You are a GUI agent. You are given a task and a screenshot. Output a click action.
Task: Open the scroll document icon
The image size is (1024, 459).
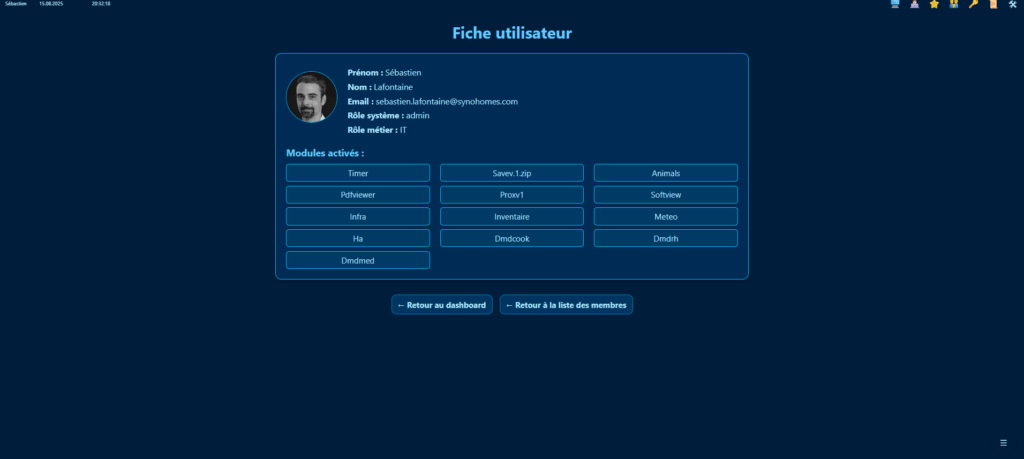point(992,5)
